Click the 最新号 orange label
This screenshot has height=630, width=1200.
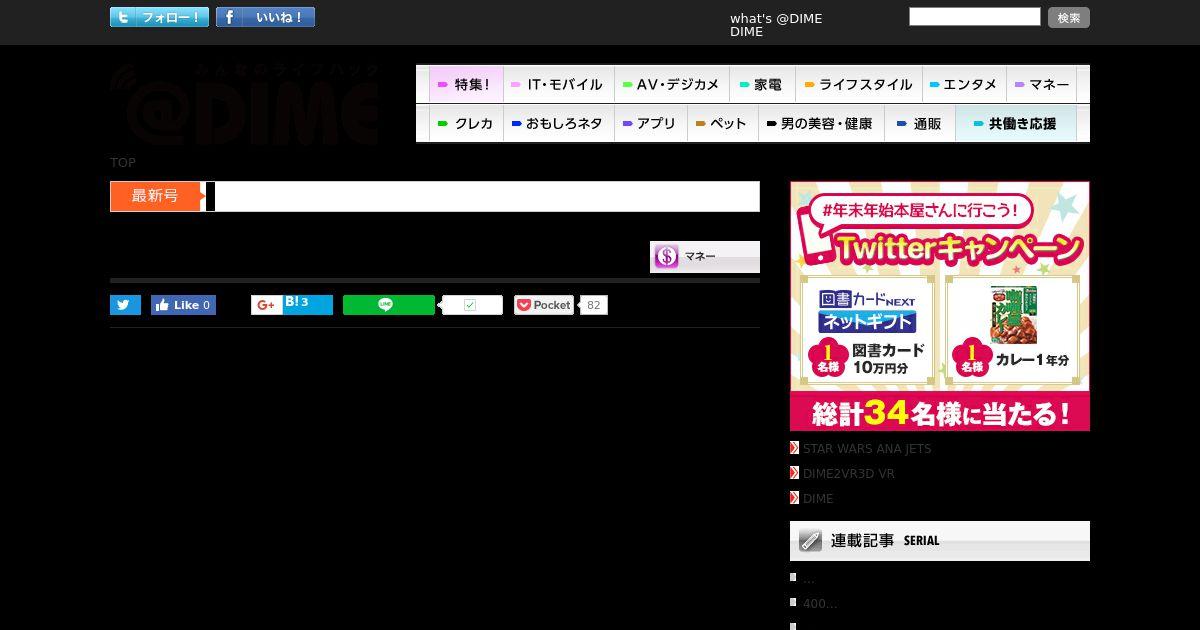[155, 196]
